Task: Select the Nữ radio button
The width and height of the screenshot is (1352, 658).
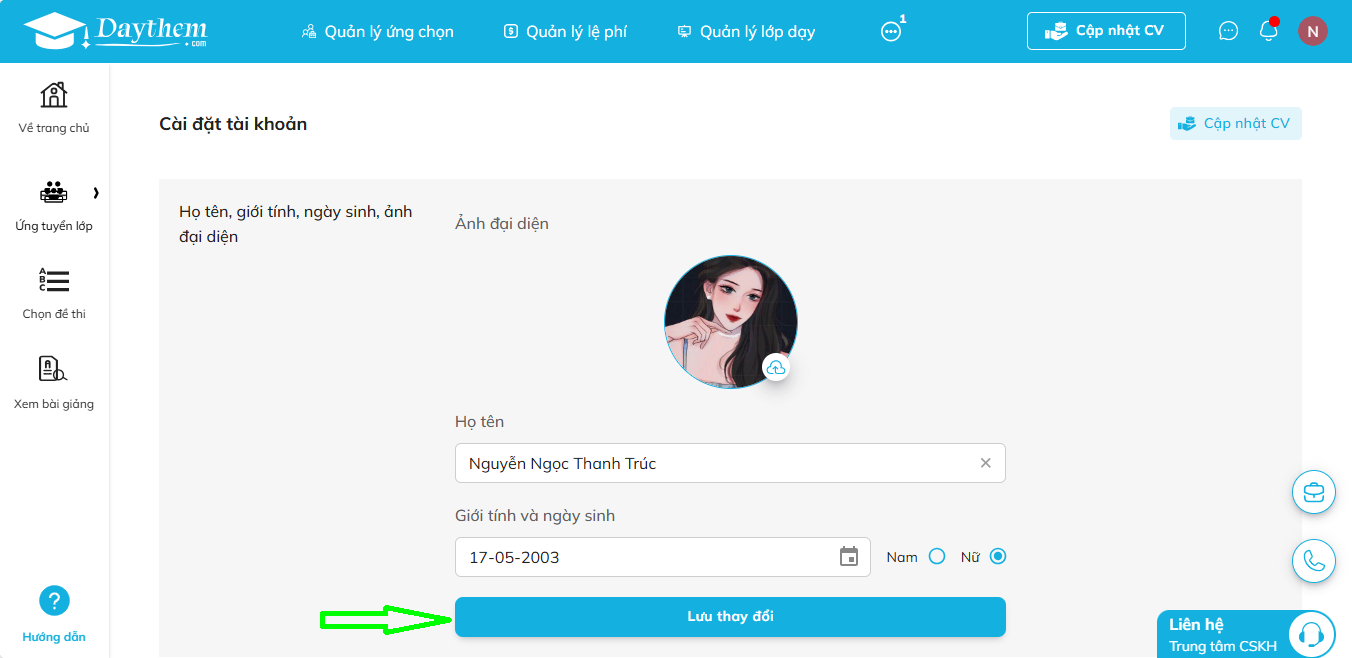Action: (x=998, y=557)
